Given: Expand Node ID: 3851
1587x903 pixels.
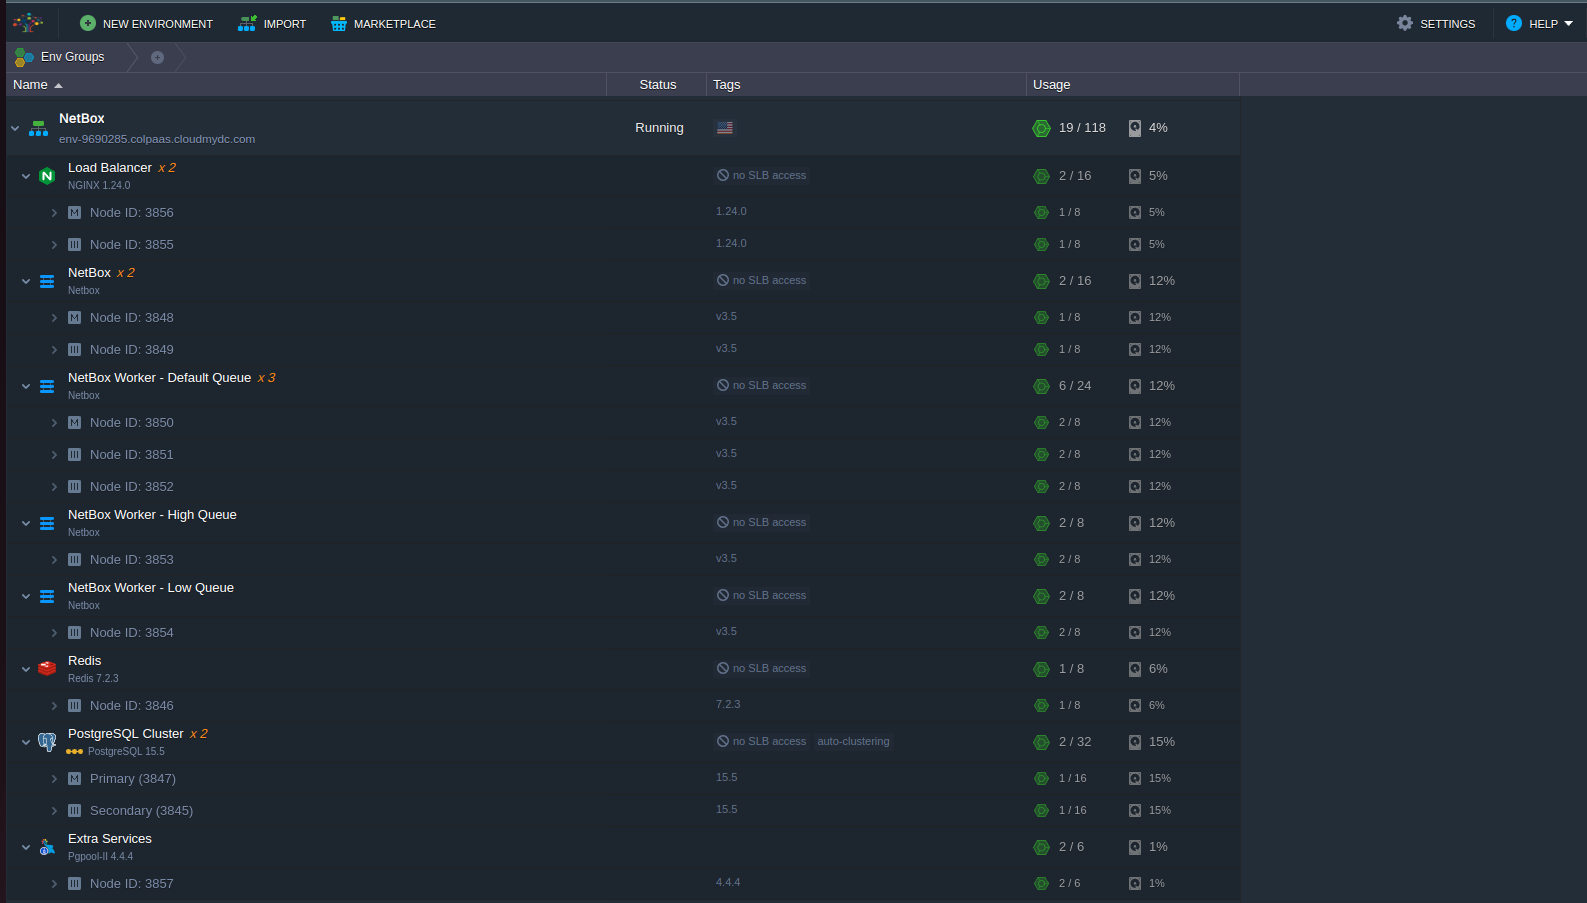Looking at the screenshot, I should (54, 455).
